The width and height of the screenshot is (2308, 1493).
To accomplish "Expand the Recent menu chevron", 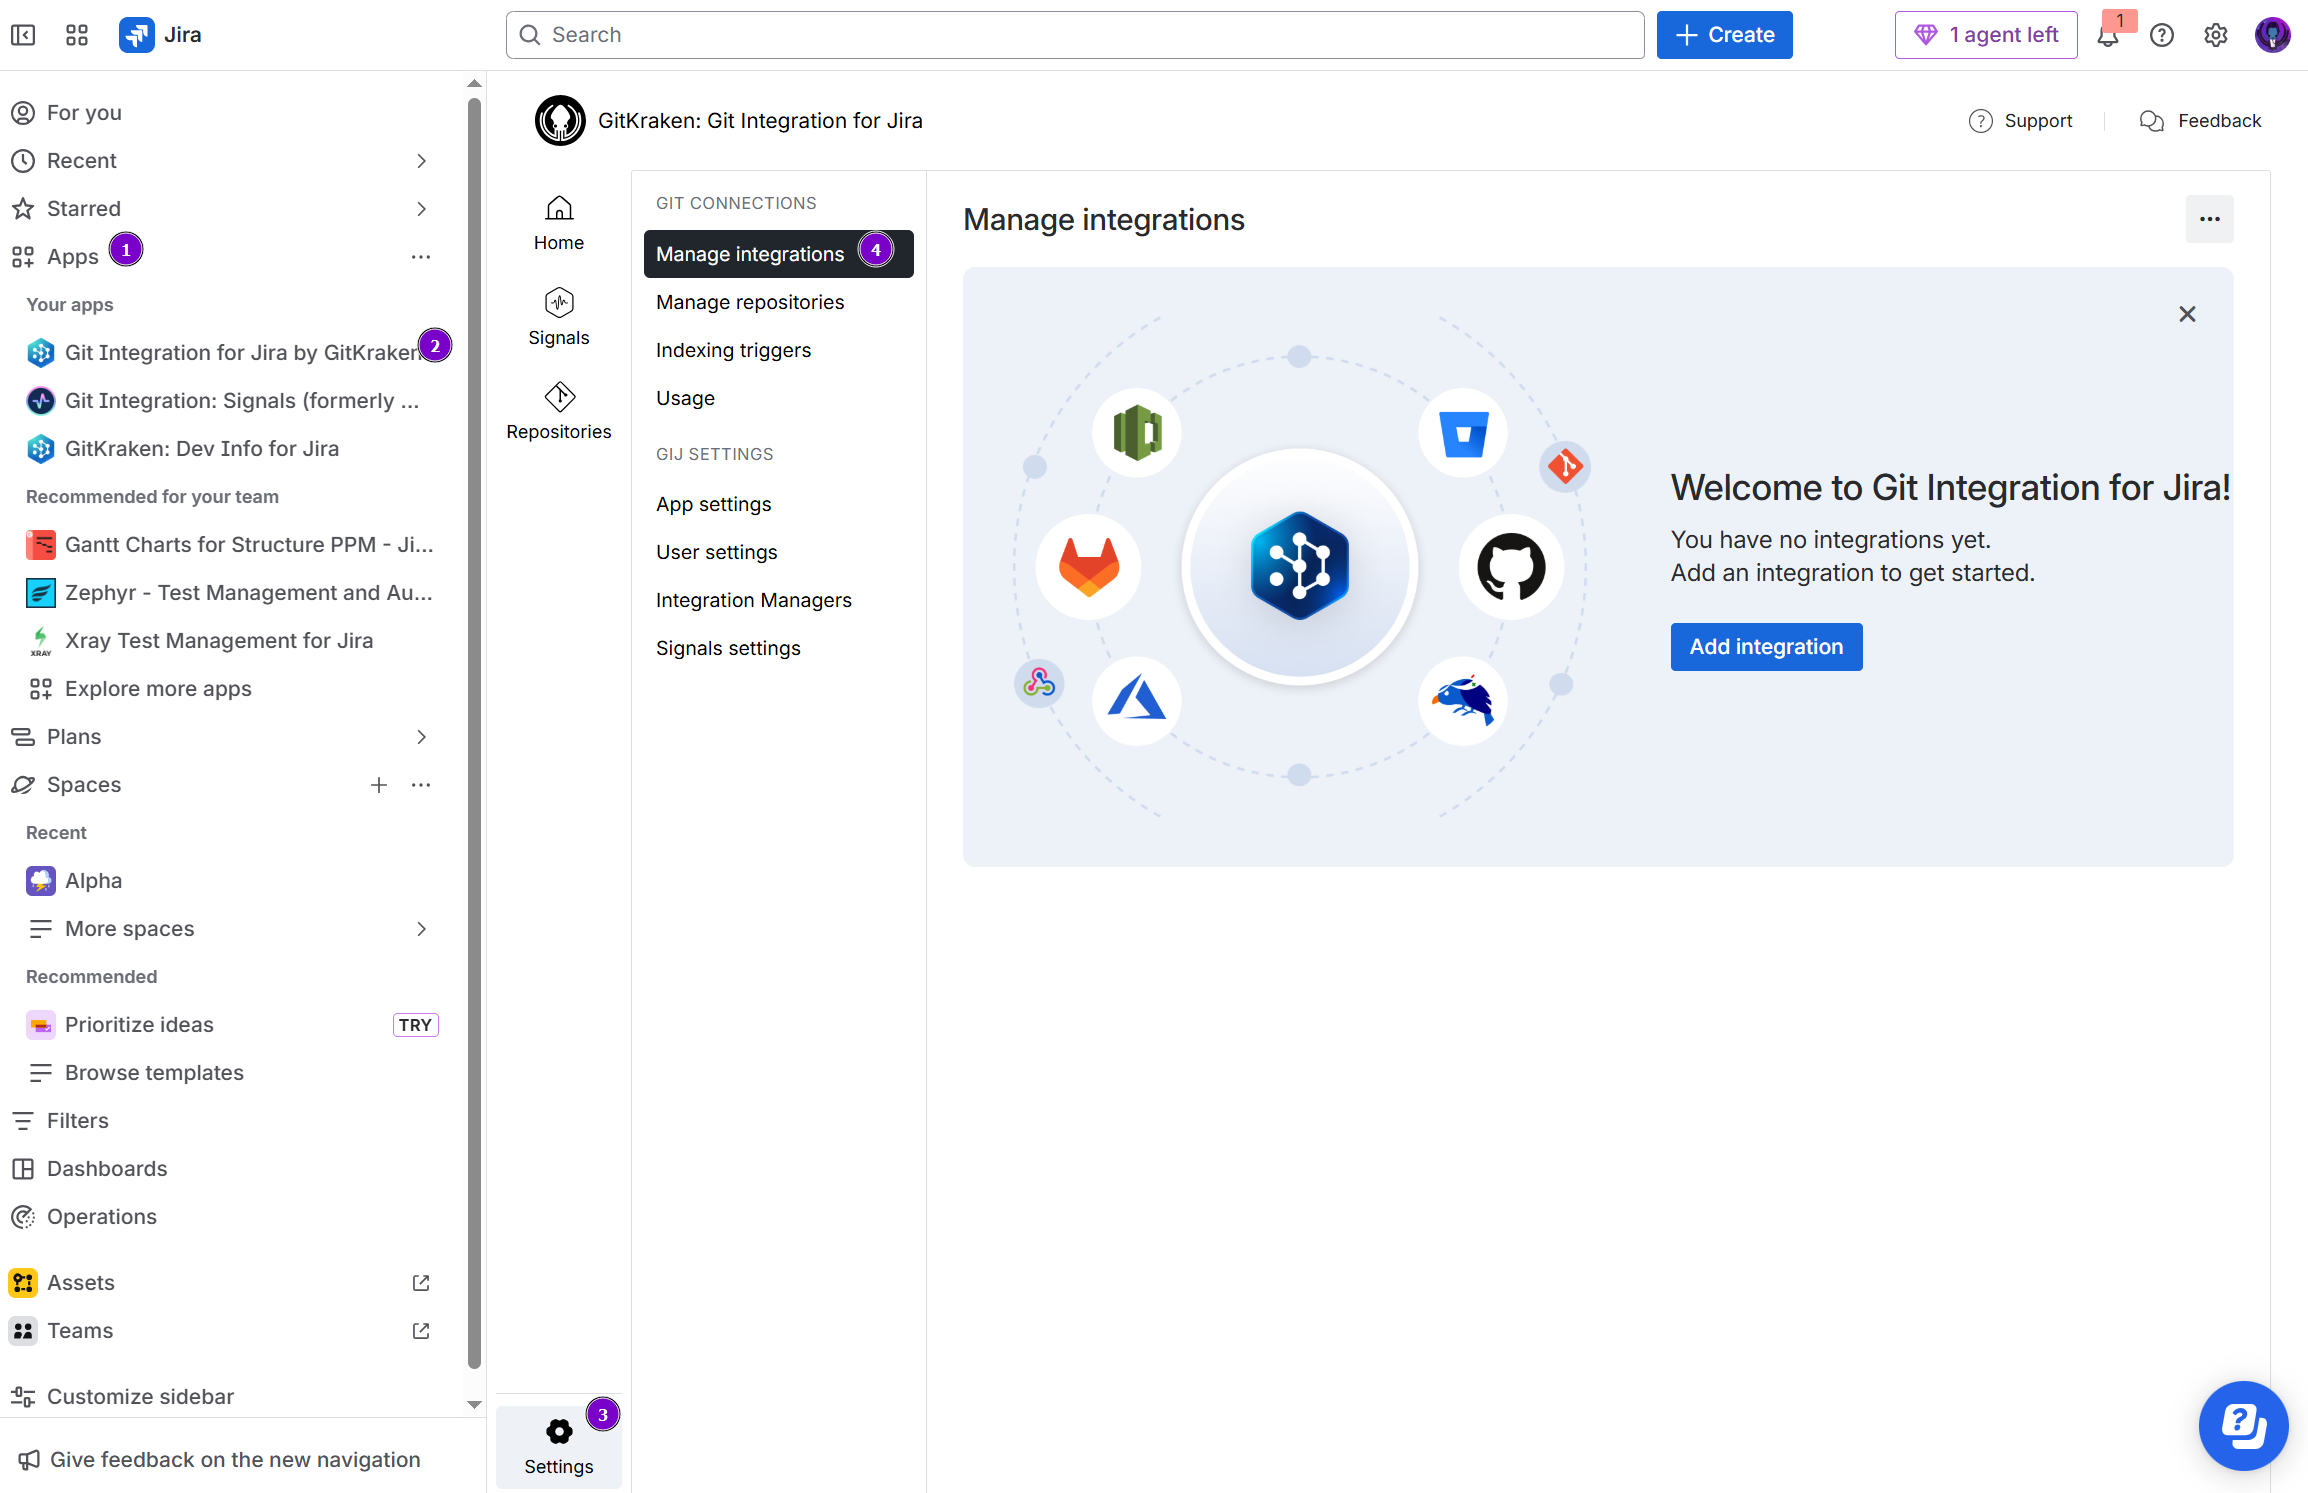I will coord(421,161).
